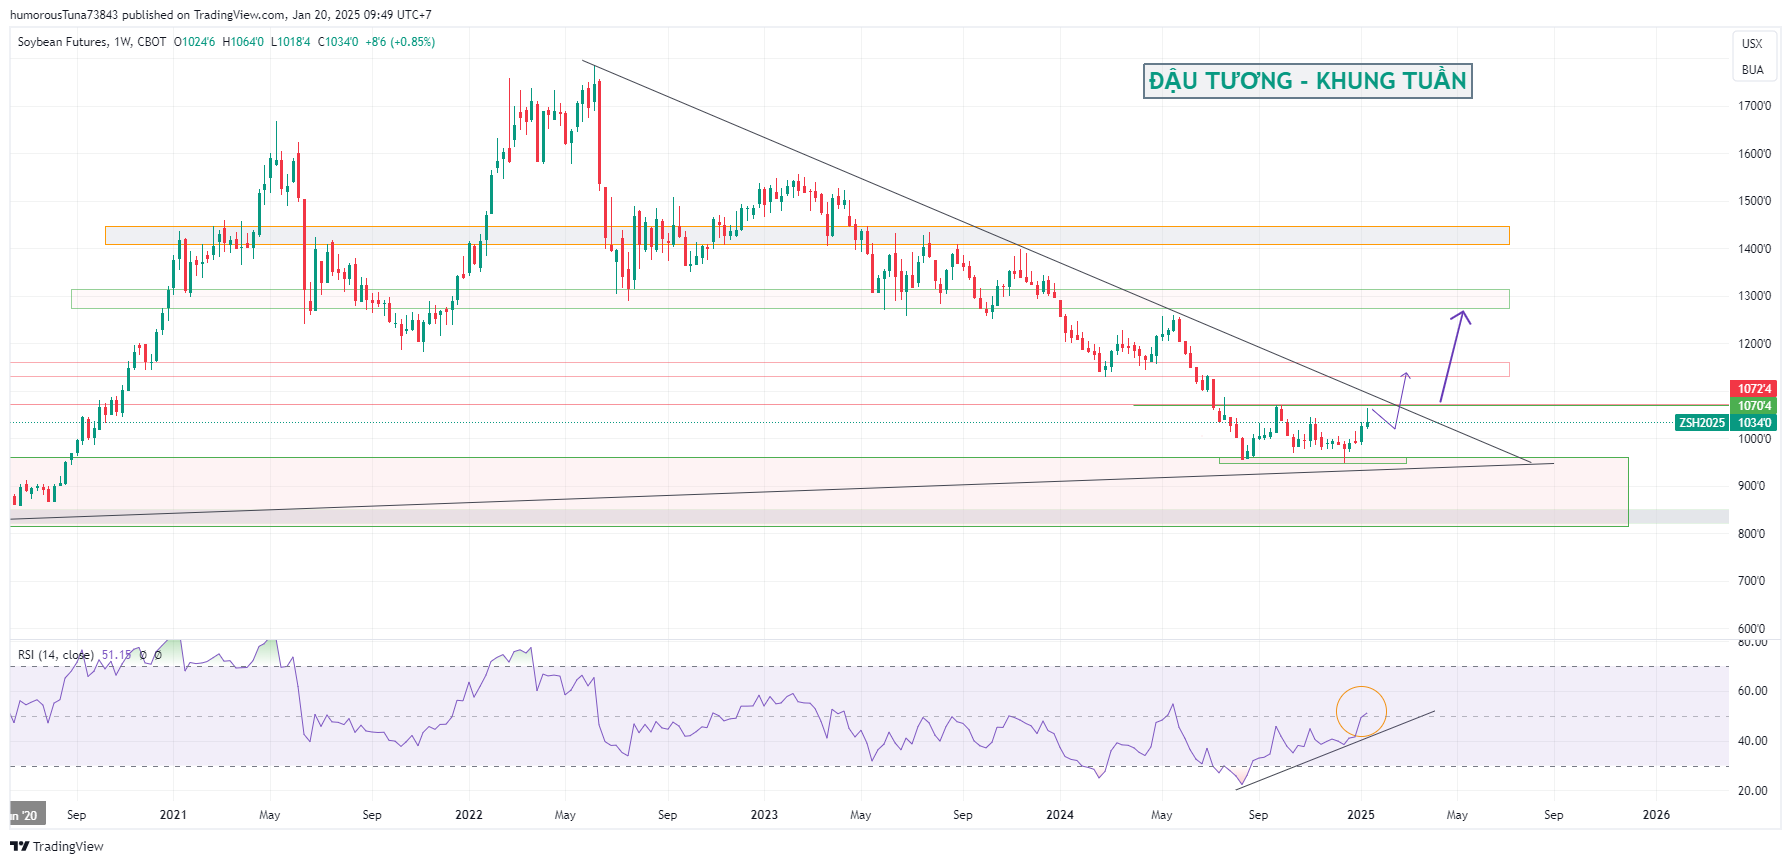Click the 1600'0 price axis label
Image resolution: width=1791 pixels, height=864 pixels.
coord(1754,154)
